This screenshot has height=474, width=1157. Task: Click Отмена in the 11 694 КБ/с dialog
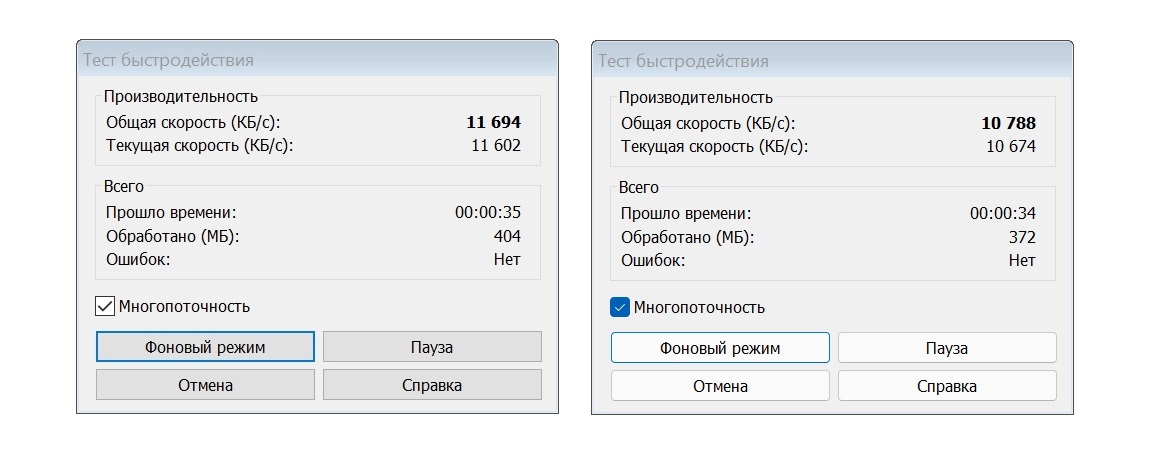[205, 385]
